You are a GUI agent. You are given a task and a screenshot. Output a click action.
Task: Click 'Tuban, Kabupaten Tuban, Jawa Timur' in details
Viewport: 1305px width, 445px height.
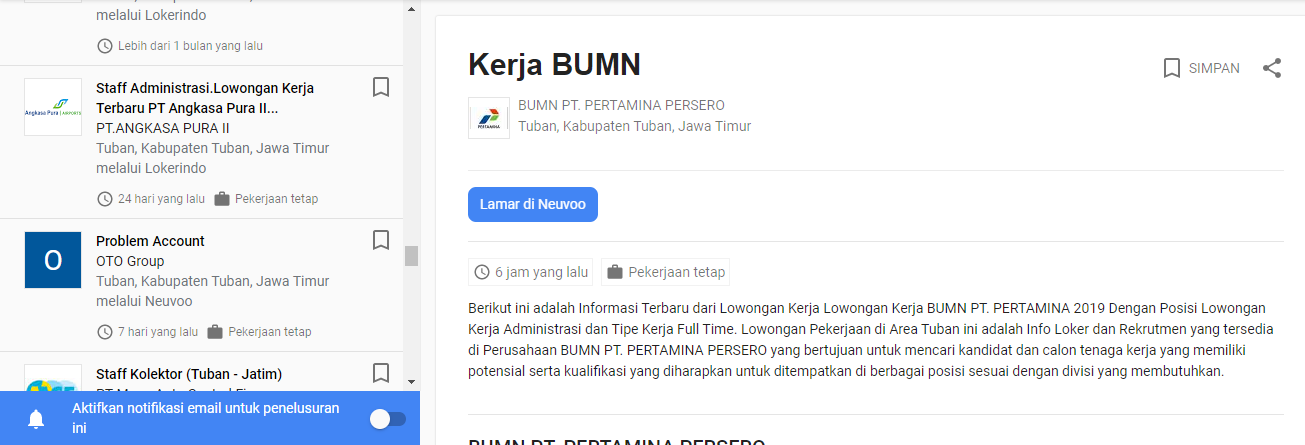tap(634, 126)
